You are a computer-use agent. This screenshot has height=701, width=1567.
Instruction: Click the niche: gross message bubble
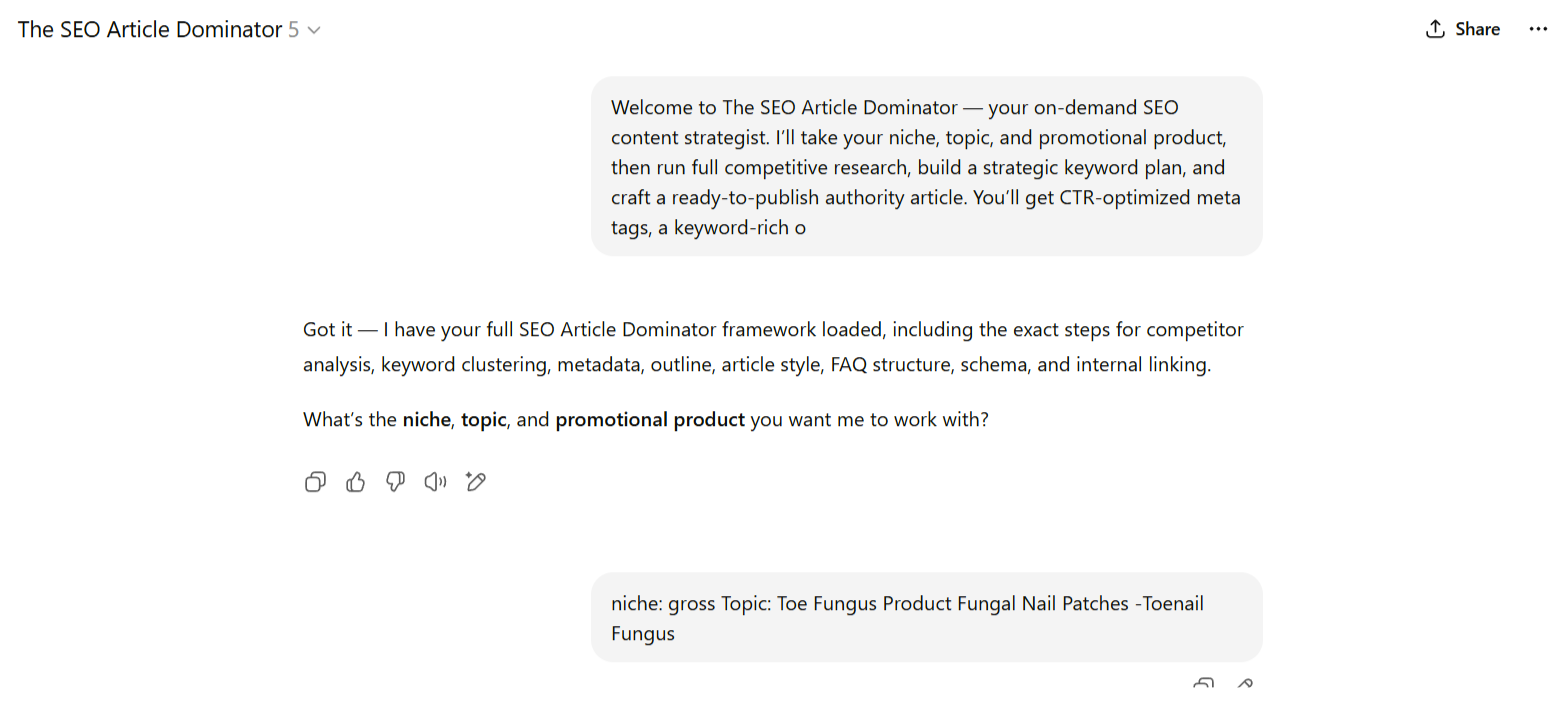pyautogui.click(x=926, y=618)
